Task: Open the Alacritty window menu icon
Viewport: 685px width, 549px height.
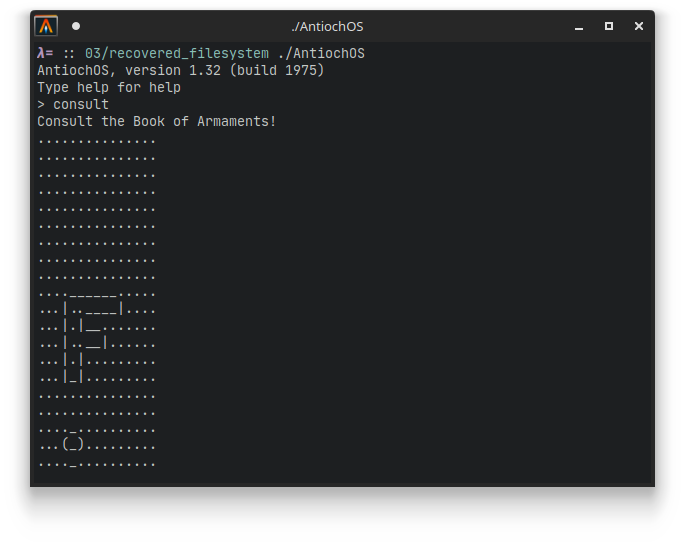Action: (46, 26)
